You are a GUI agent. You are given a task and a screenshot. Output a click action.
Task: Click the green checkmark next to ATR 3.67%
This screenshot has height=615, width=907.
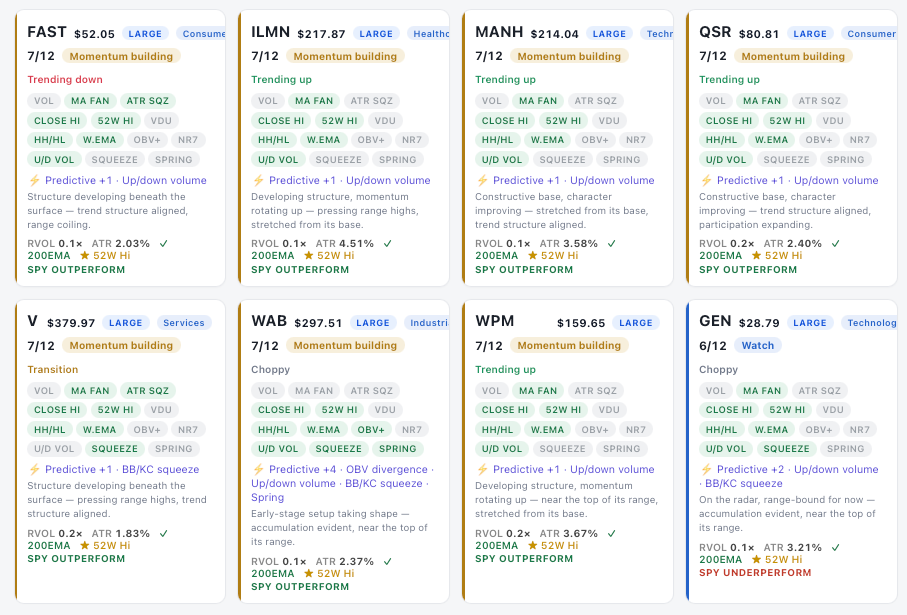pyautogui.click(x=611, y=533)
